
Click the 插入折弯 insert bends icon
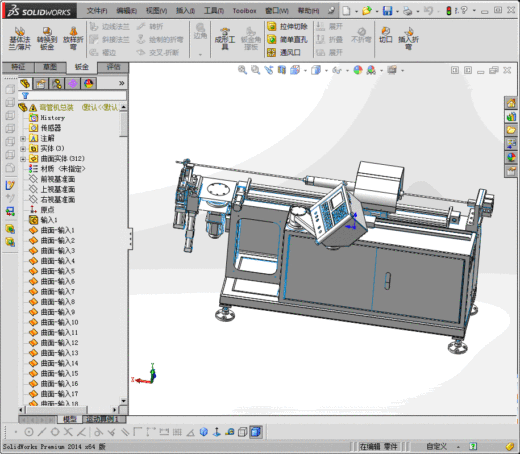pyautogui.click(x=408, y=38)
